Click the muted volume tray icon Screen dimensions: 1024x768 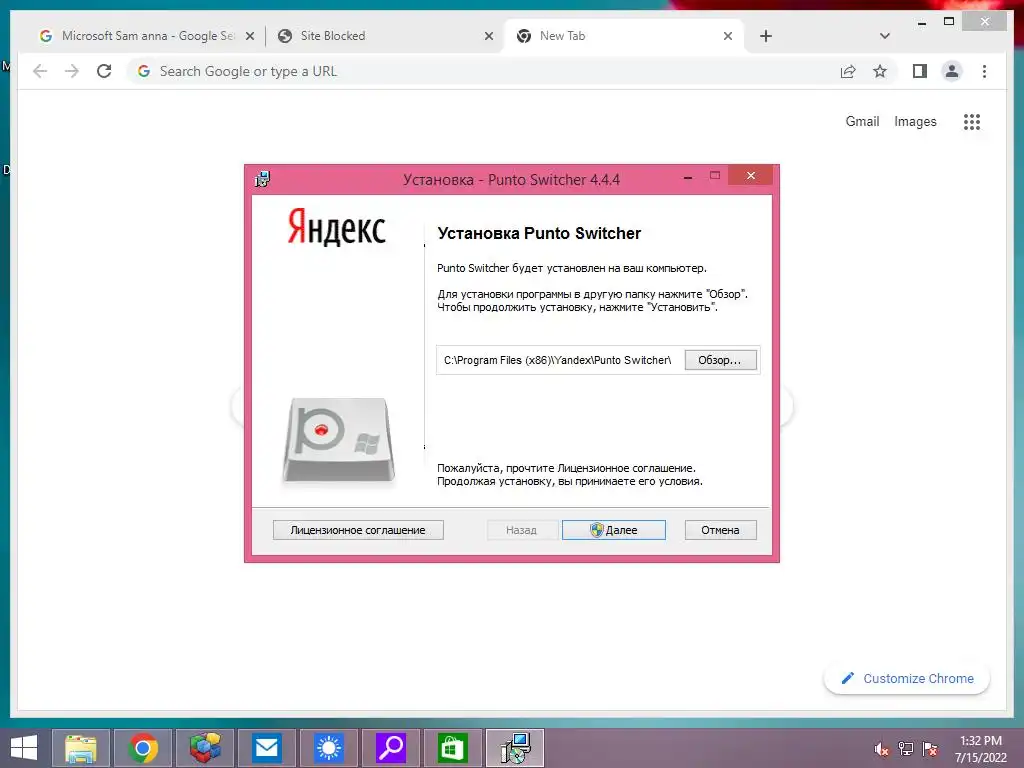tap(881, 749)
